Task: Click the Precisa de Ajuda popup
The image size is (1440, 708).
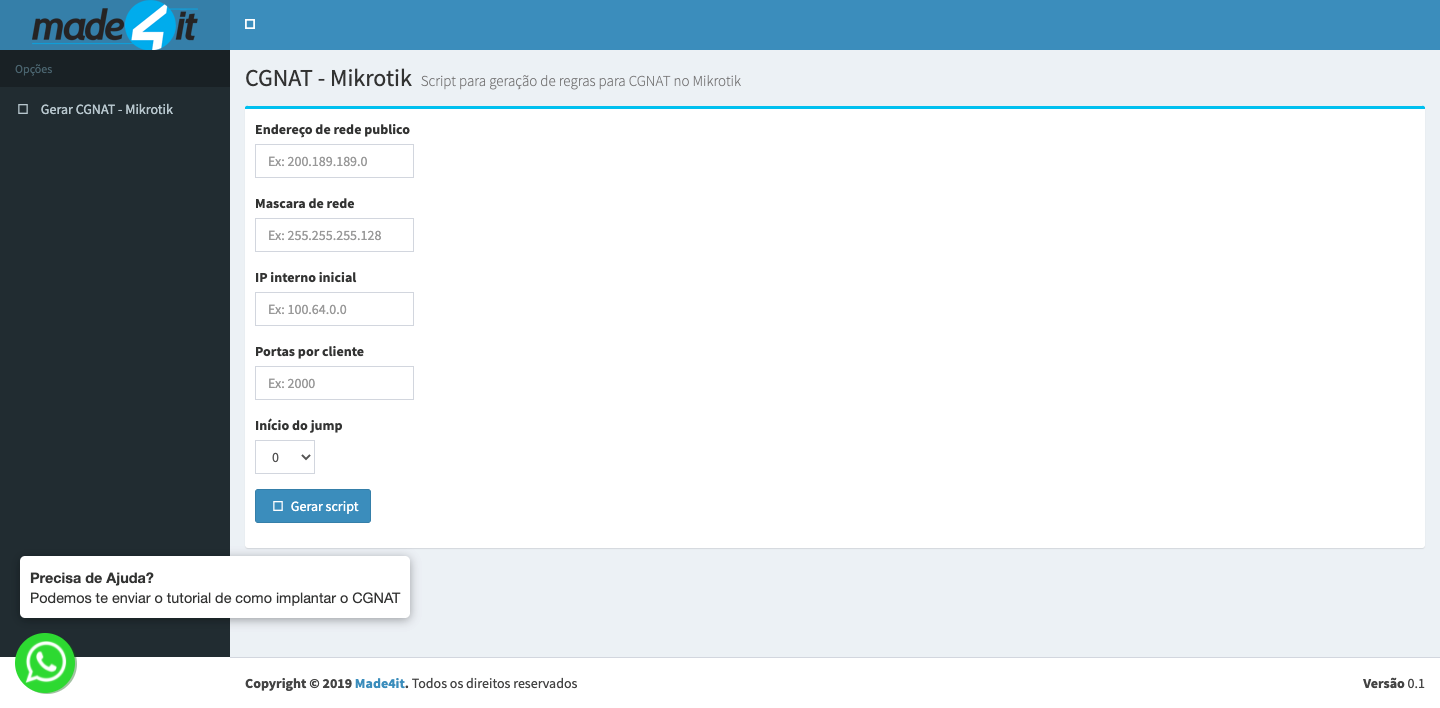Action: coord(215,587)
